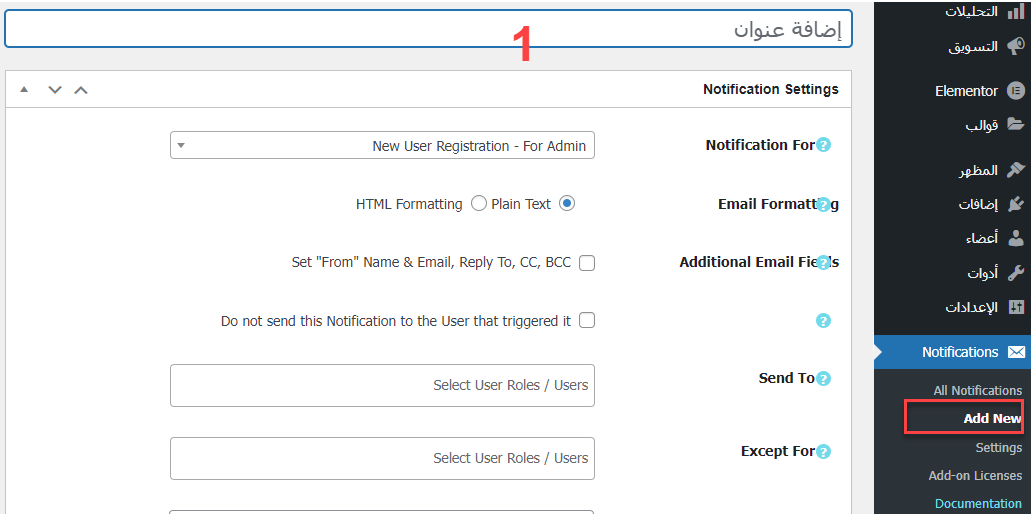This screenshot has height=514, width=1031.
Task: Open the Add-on Licenses link
Action: [x=975, y=475]
